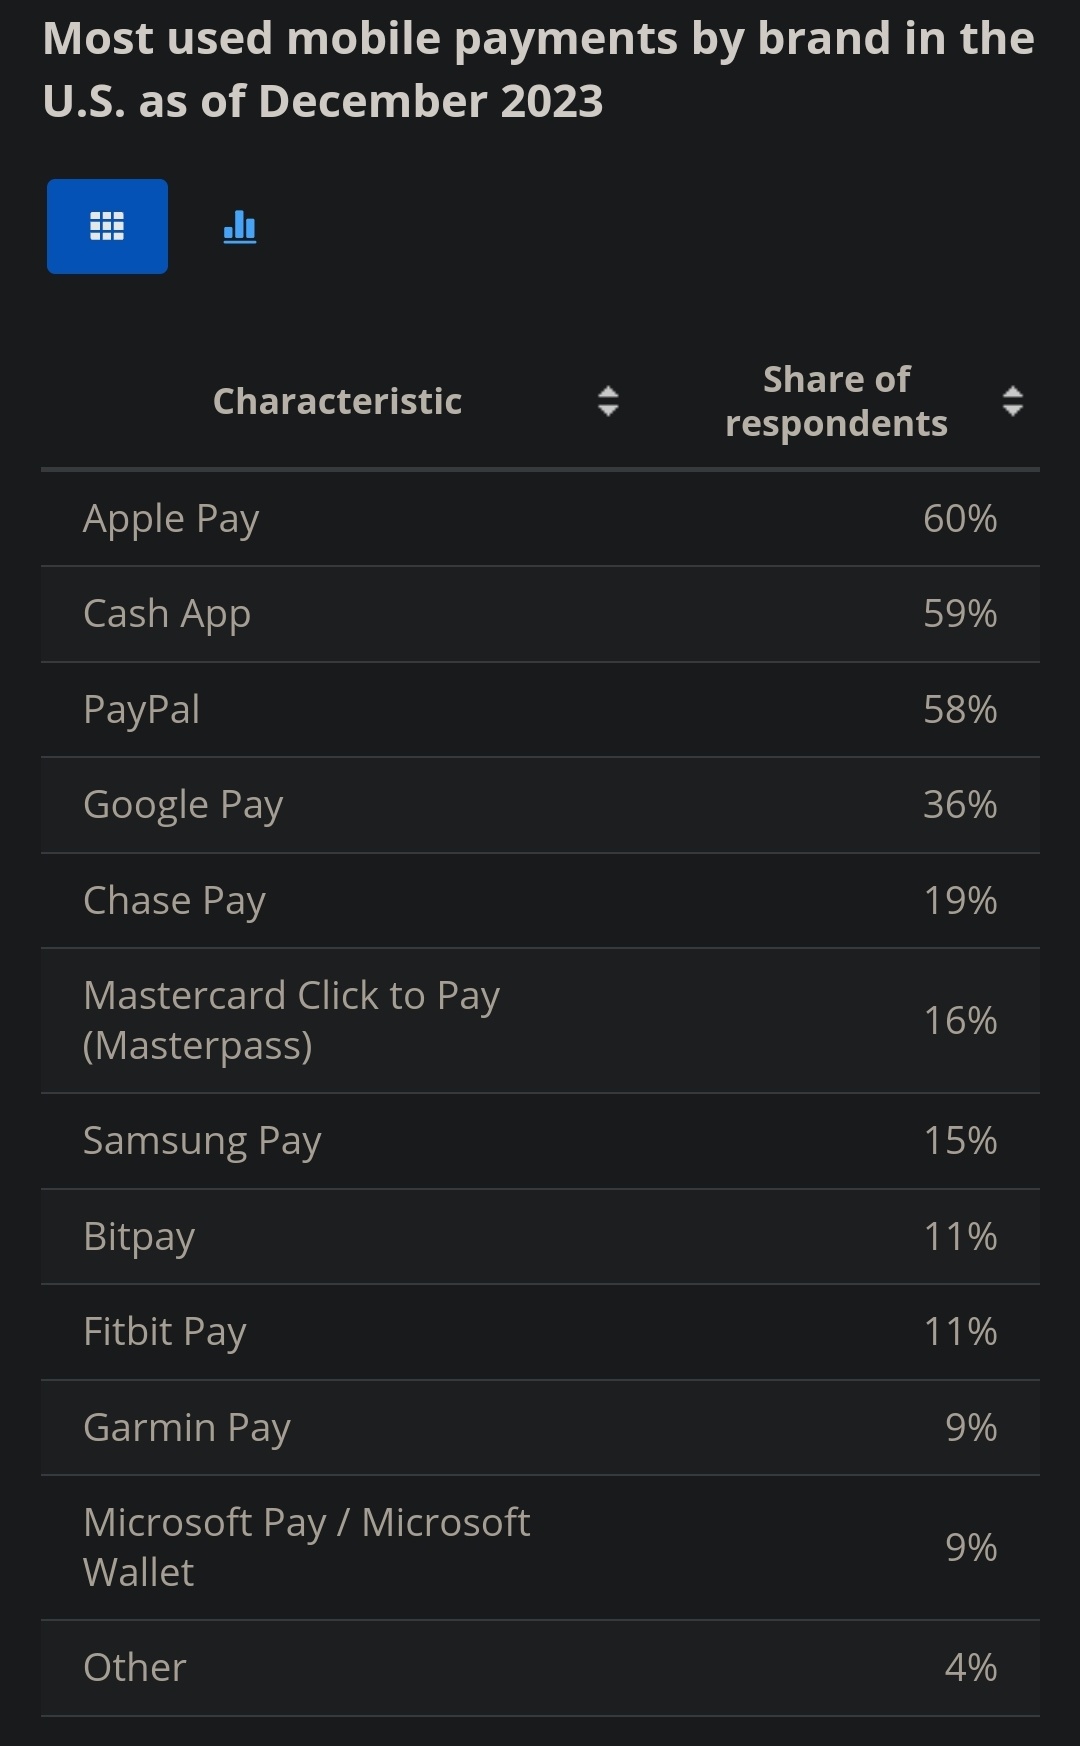Screen dimensions: 1080x1746
Task: Click the Share of respondents header
Action: [836, 401]
